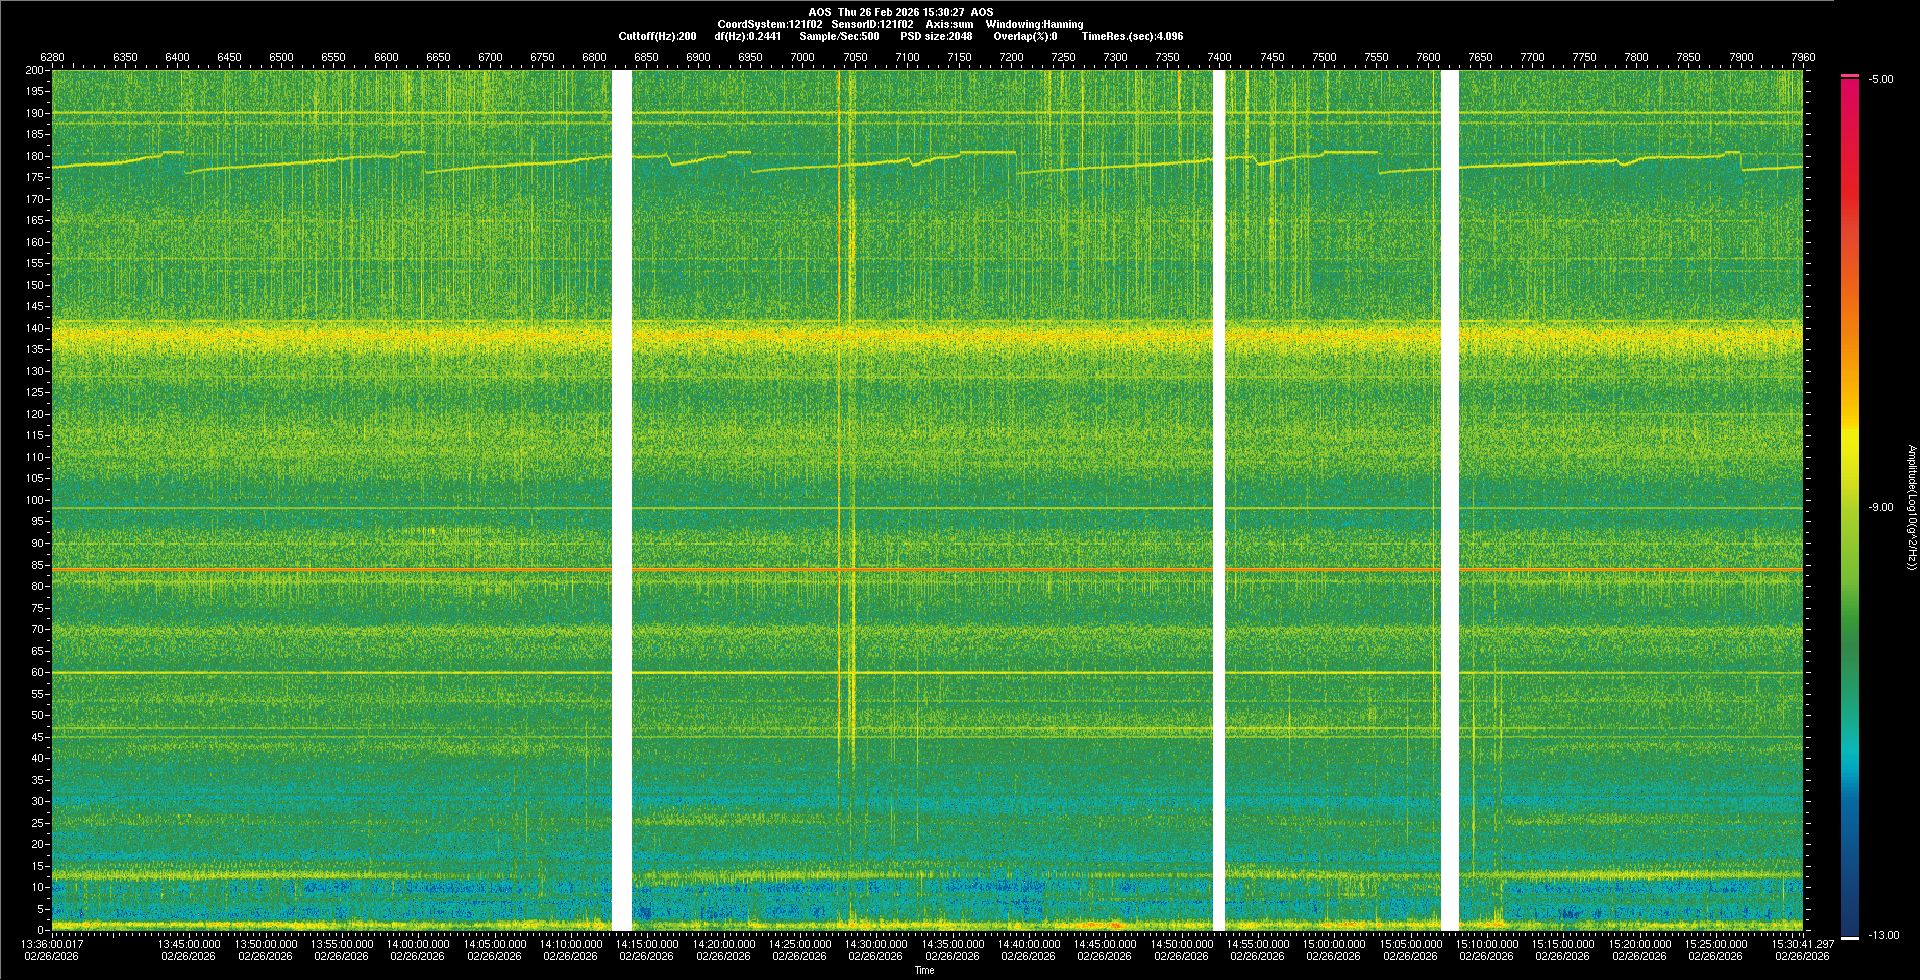Click the Time label under the x-axis
Viewport: 1920px width, 980px height.
tap(924, 970)
